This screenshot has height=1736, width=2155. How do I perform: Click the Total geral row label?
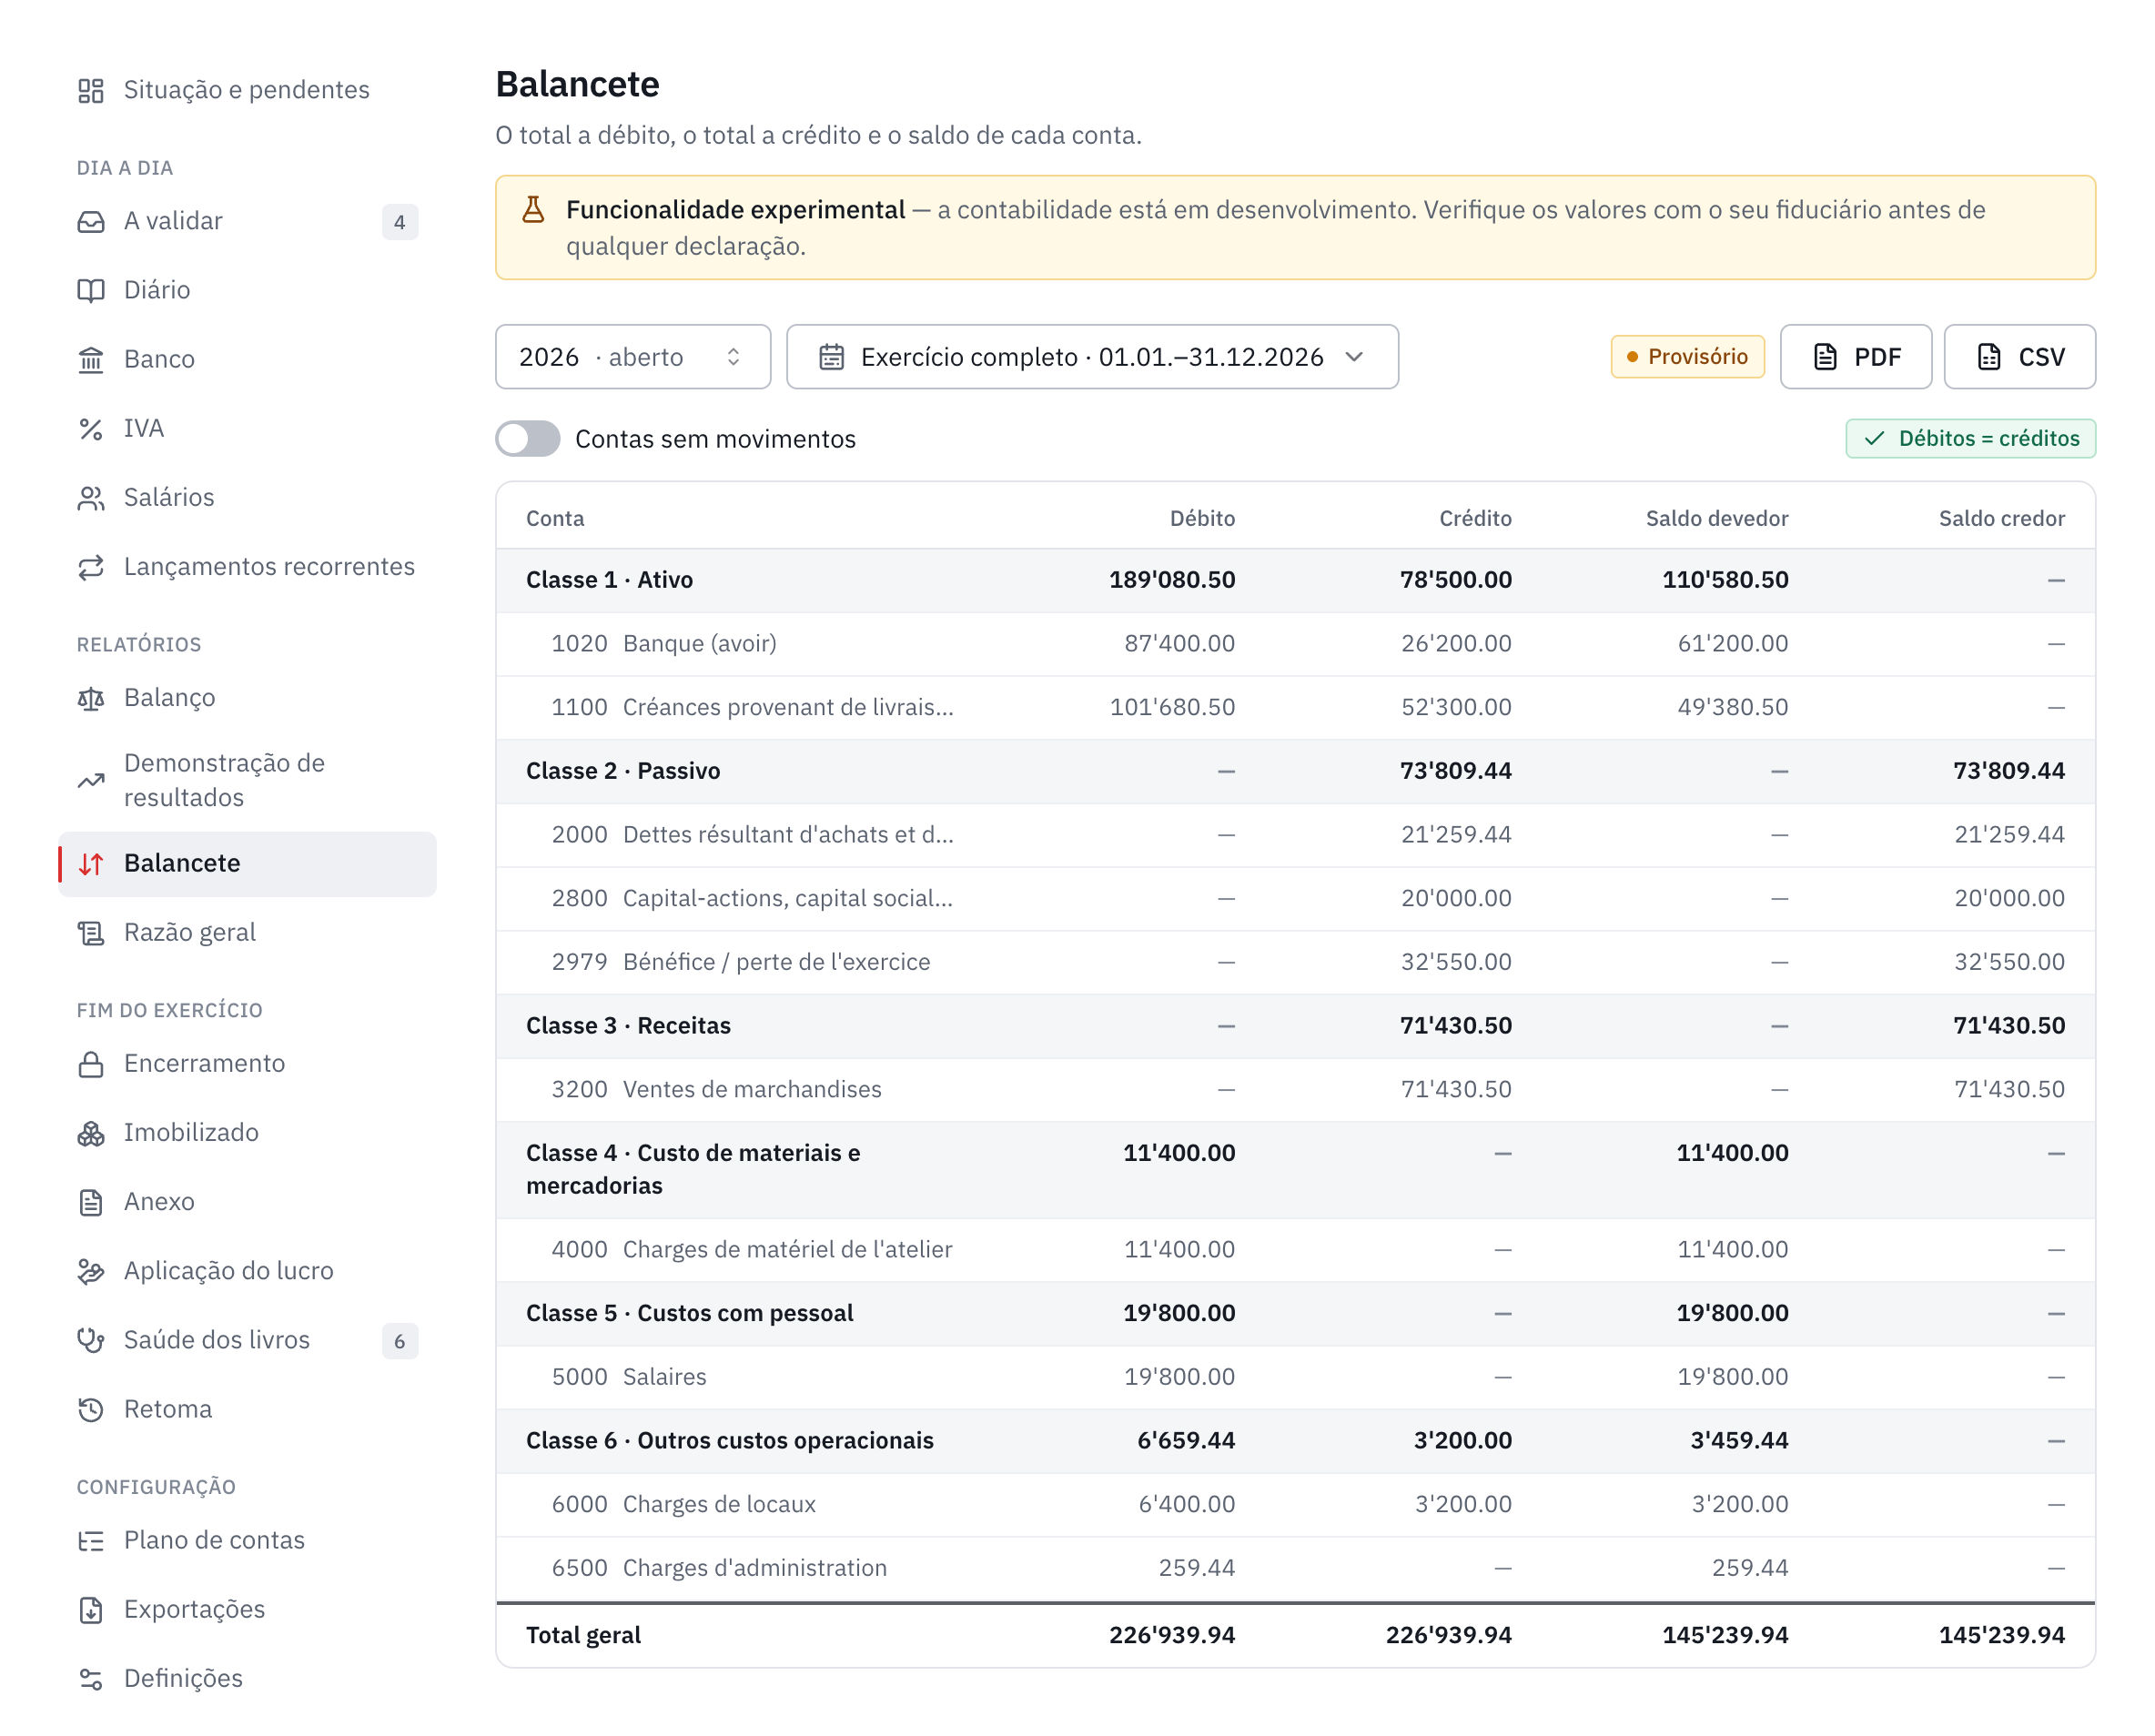[583, 1635]
